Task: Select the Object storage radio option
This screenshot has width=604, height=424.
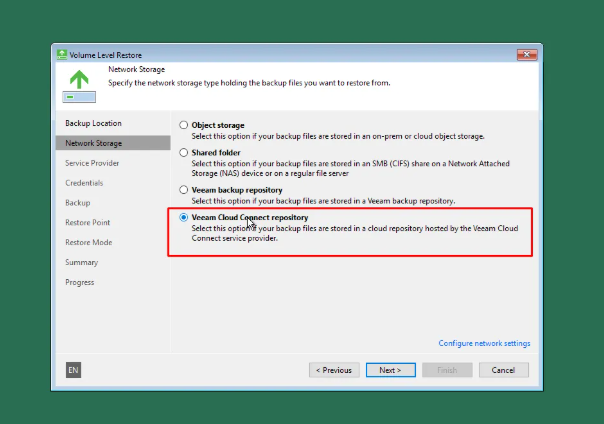Action: [183, 125]
